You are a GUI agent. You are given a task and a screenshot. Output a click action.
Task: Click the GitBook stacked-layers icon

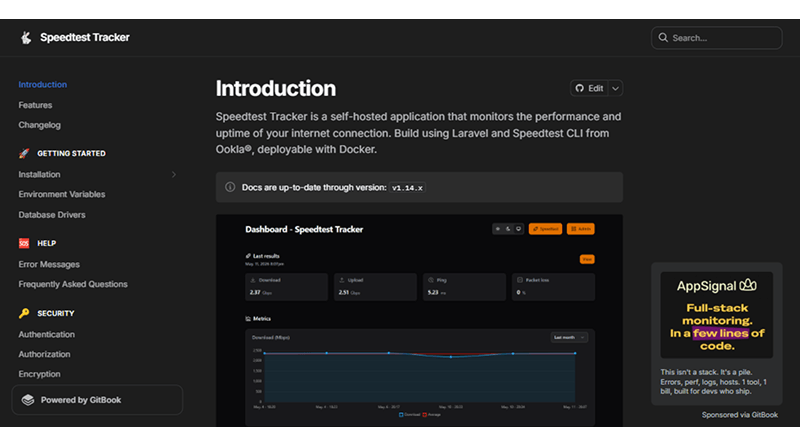[28, 400]
